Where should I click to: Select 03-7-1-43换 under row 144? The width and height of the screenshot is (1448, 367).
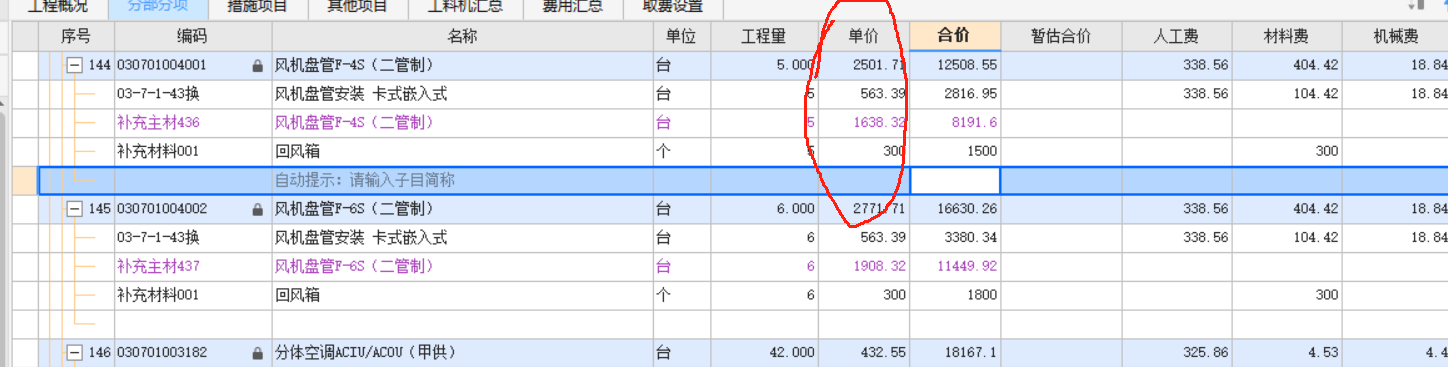(158, 95)
